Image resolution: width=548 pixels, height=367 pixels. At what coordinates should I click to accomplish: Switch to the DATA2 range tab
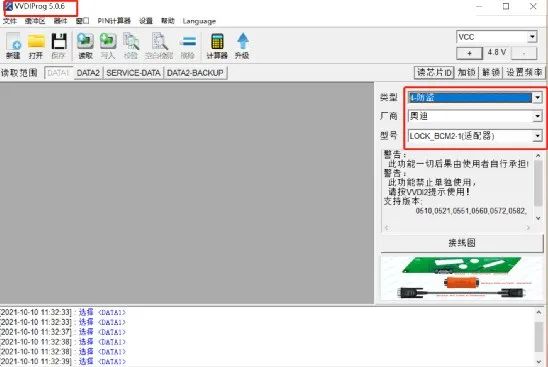pos(88,73)
